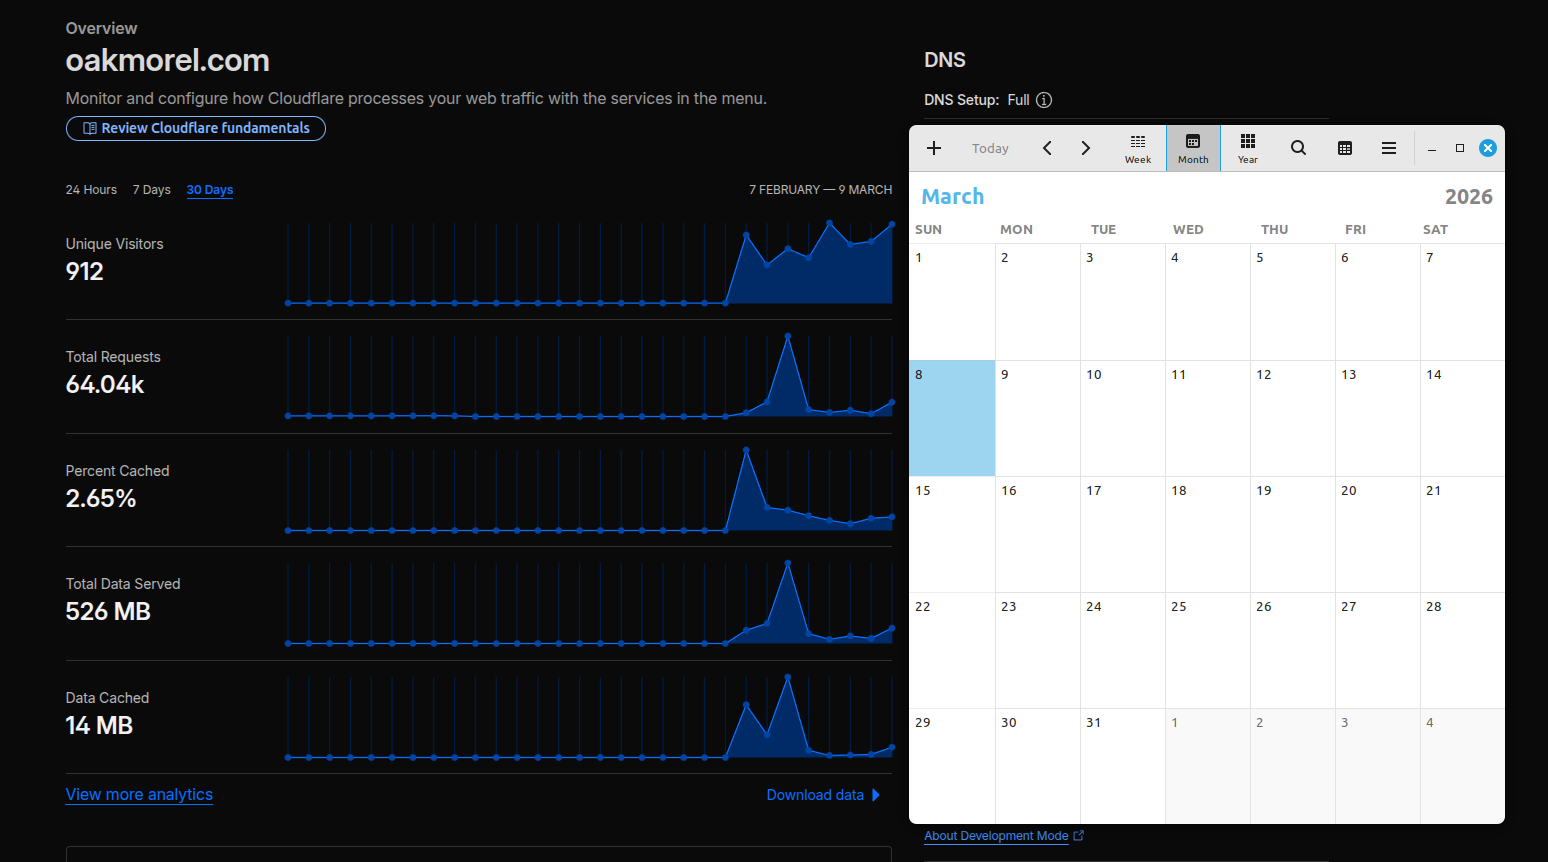Screen dimensions: 1548x862
Task: Select the 30 Days time range
Action: (210, 190)
